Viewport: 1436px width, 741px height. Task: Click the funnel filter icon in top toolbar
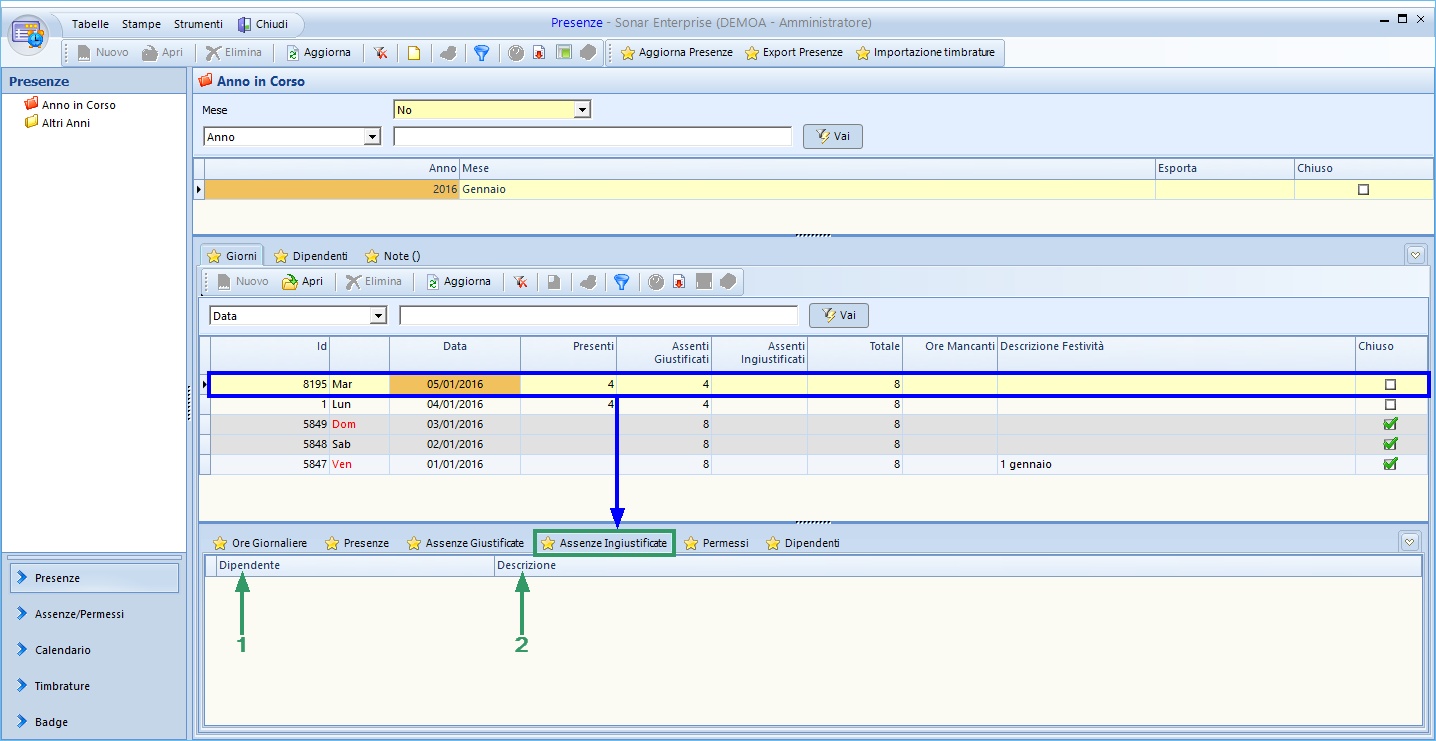481,53
